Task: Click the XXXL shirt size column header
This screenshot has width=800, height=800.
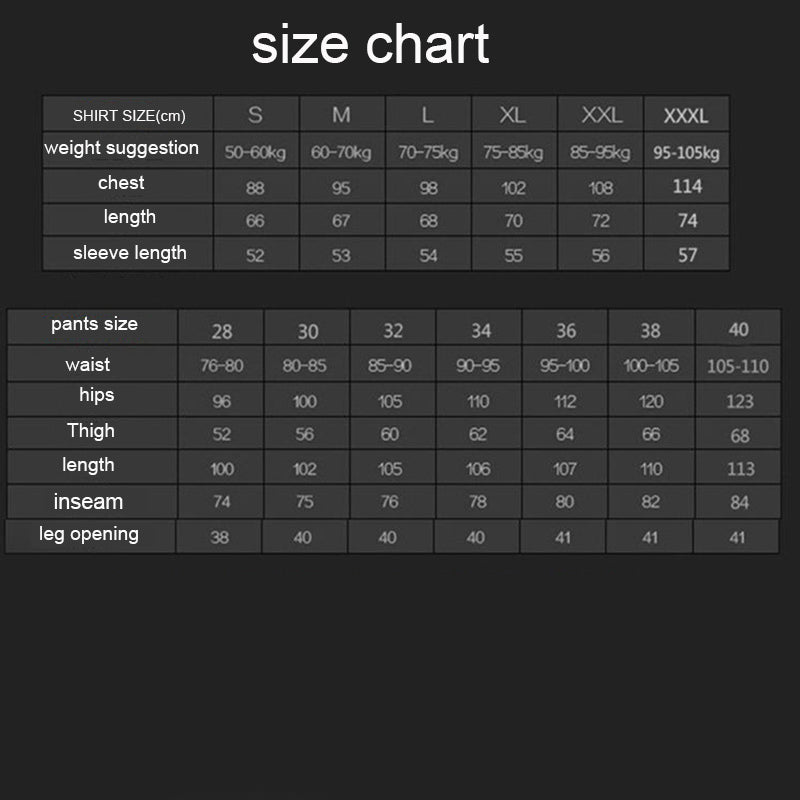Action: [686, 116]
